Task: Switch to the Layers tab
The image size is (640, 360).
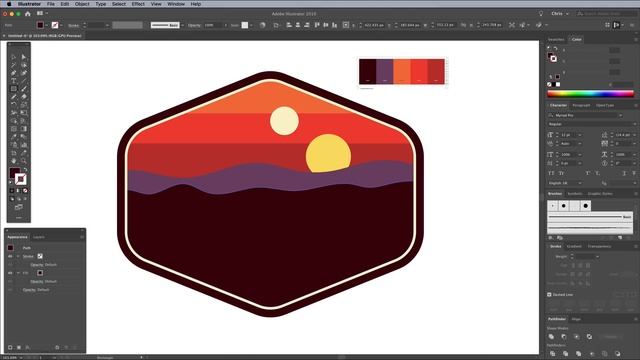Action: click(x=39, y=237)
